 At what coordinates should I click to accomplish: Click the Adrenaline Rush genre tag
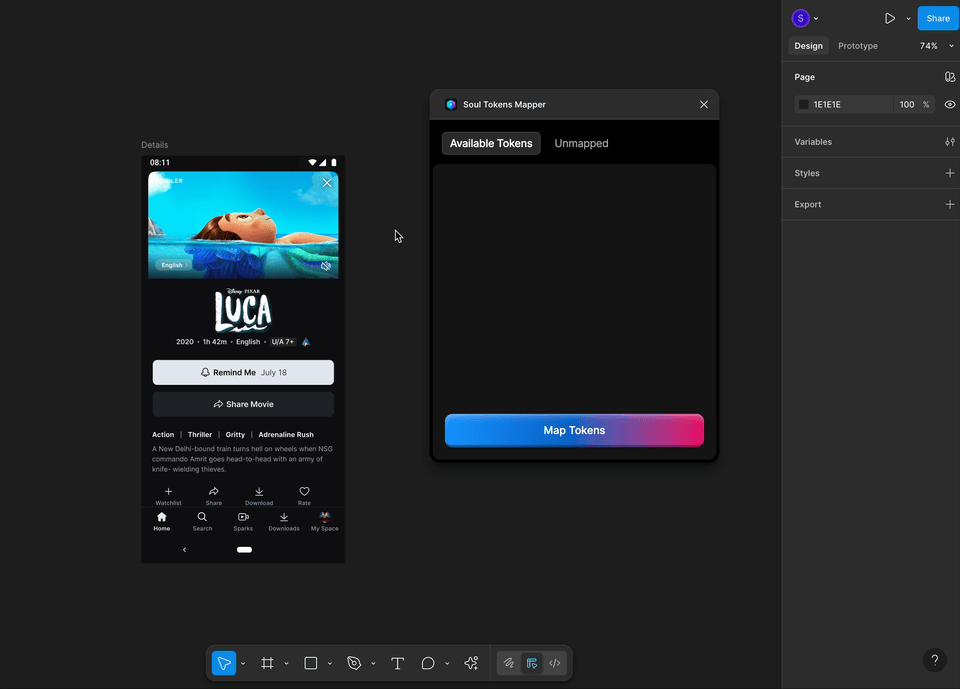point(286,435)
